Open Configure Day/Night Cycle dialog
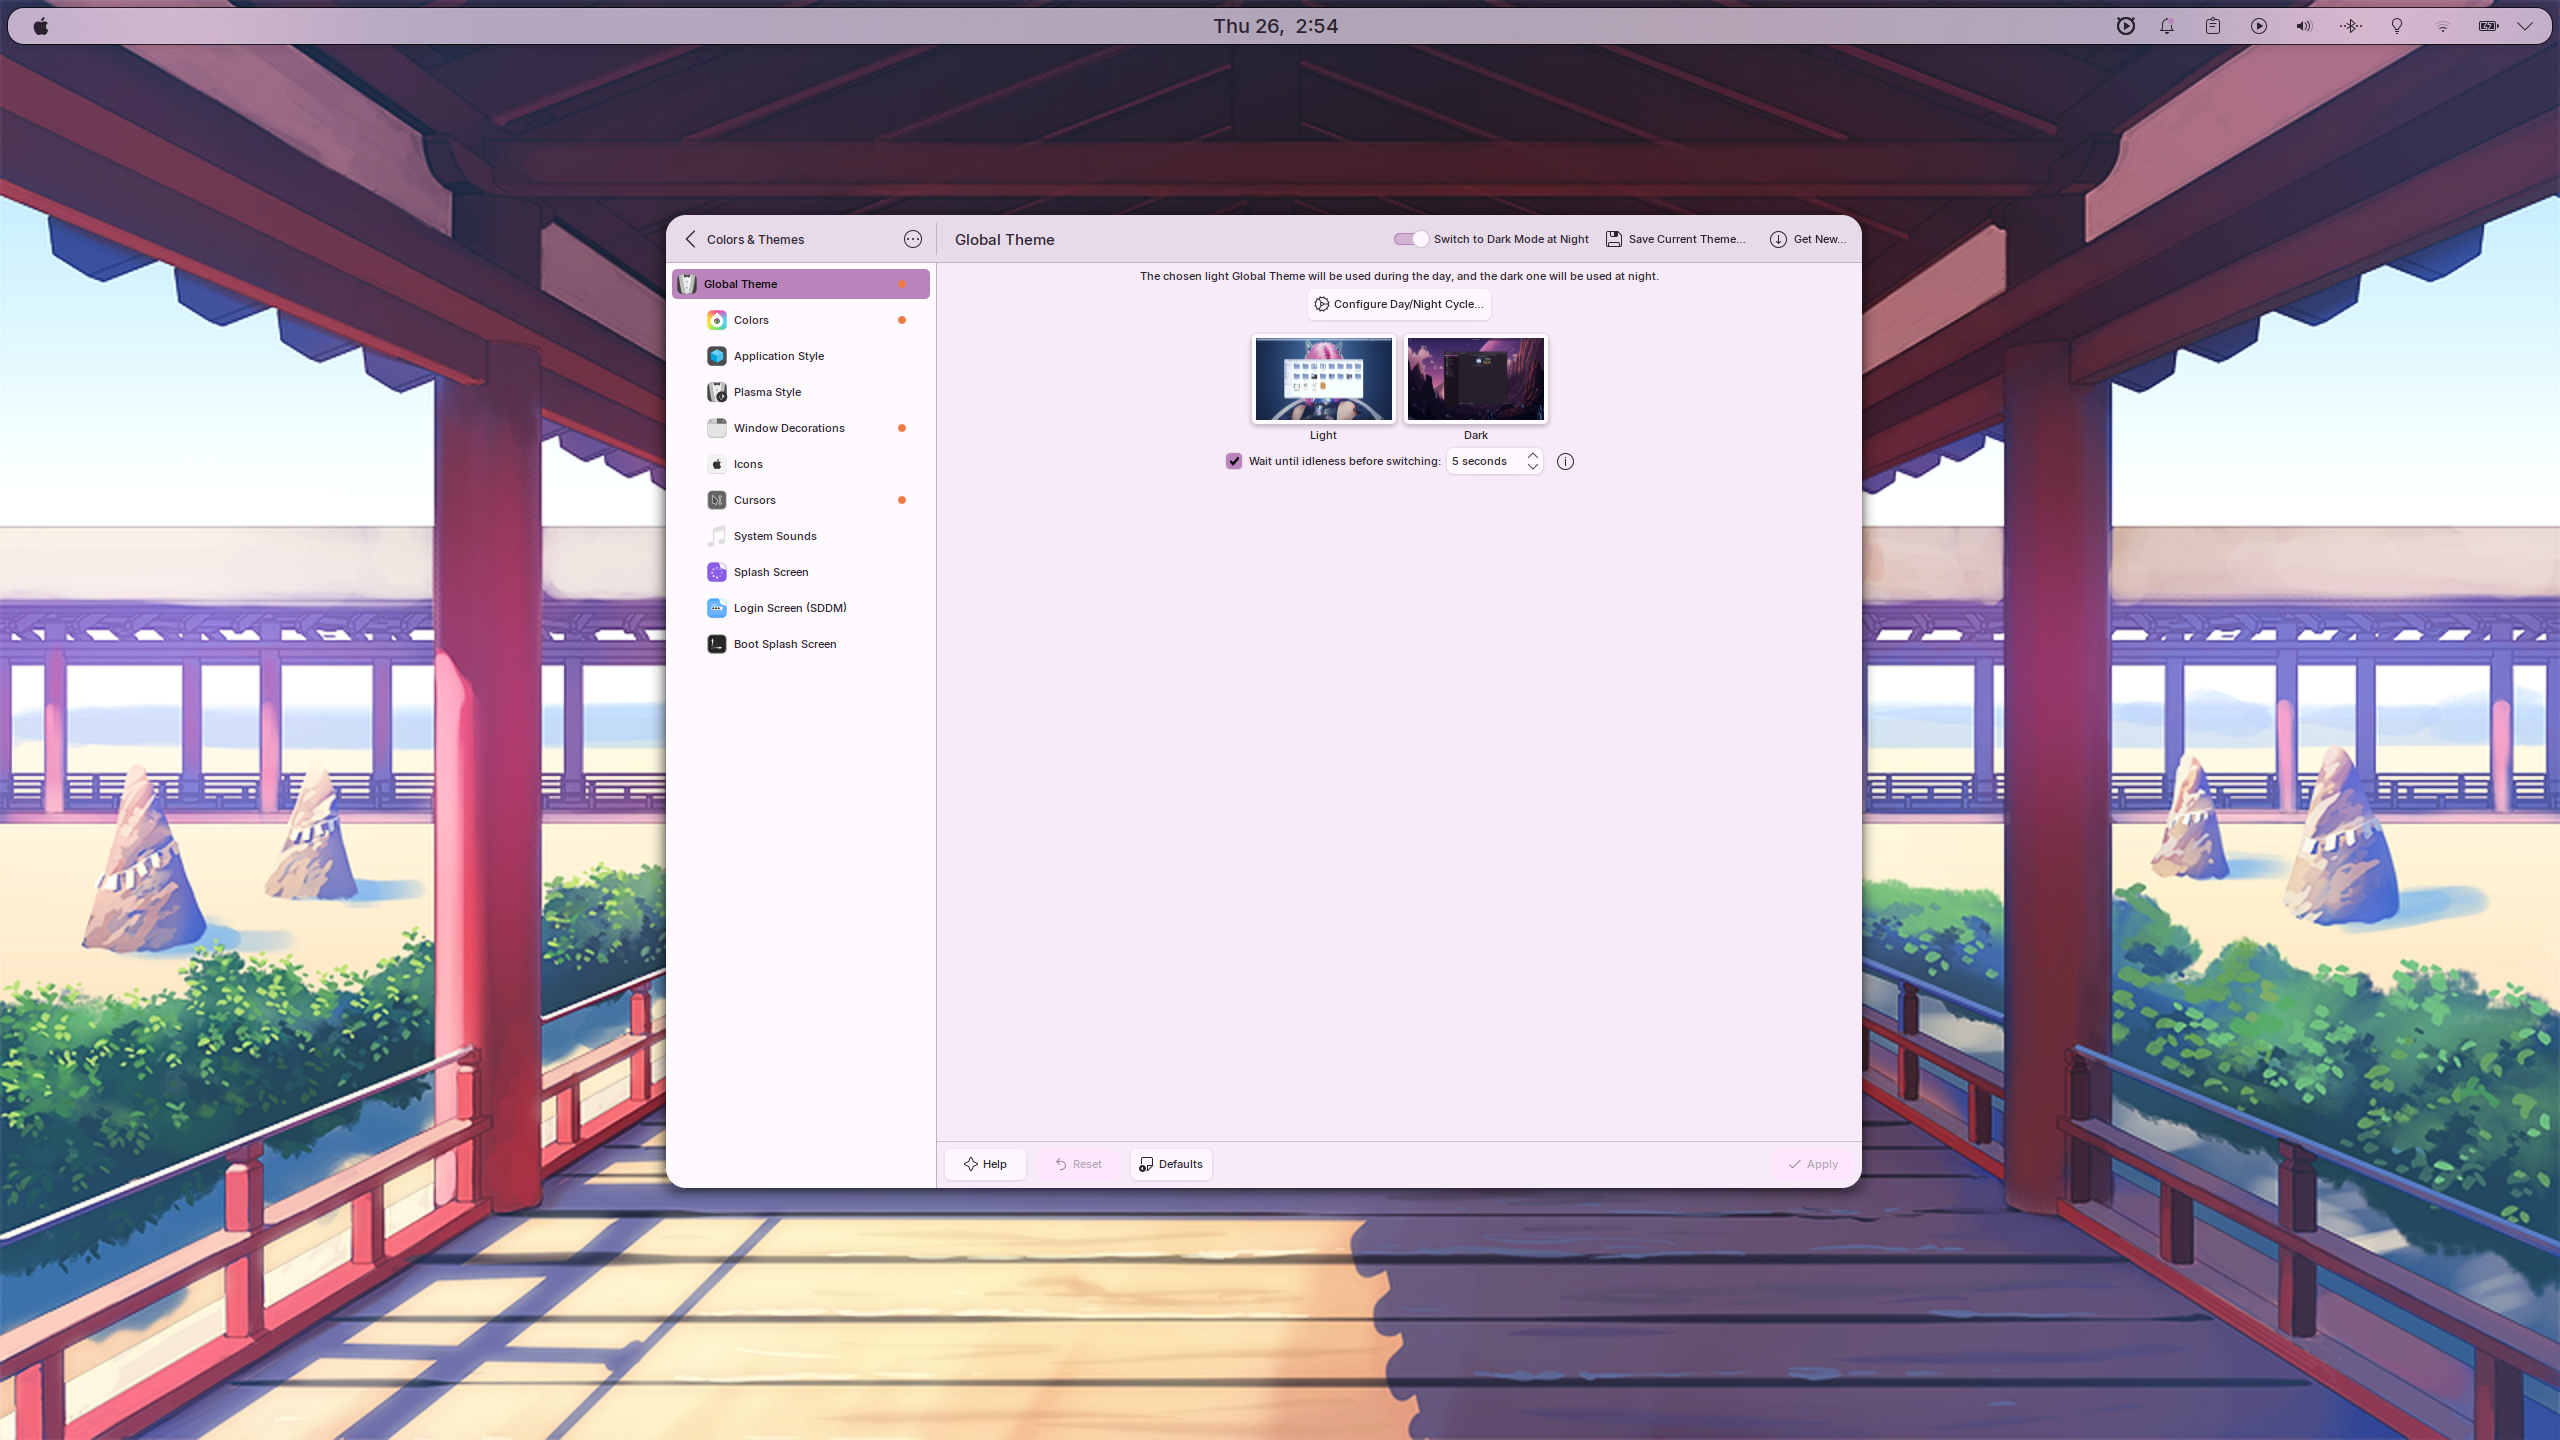Image resolution: width=2560 pixels, height=1440 pixels. (x=1397, y=304)
